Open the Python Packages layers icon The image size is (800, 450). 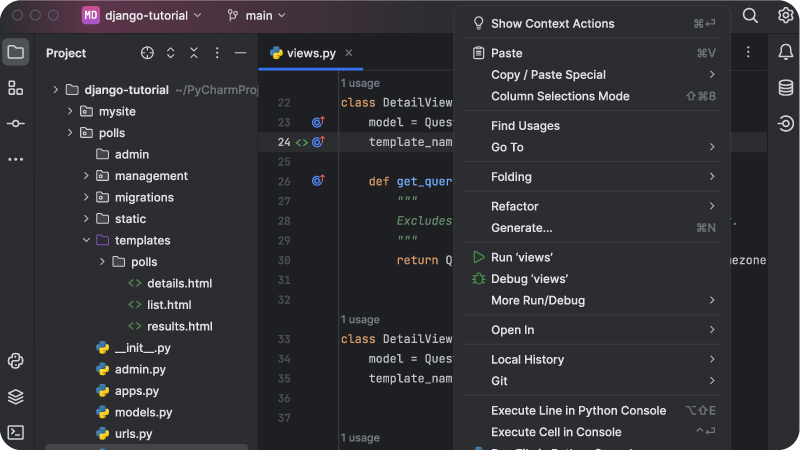click(16, 396)
